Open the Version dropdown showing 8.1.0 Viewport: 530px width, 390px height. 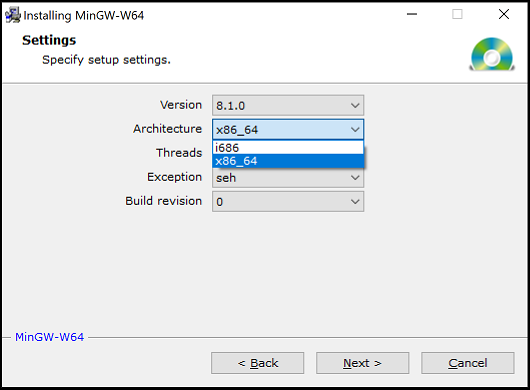288,105
